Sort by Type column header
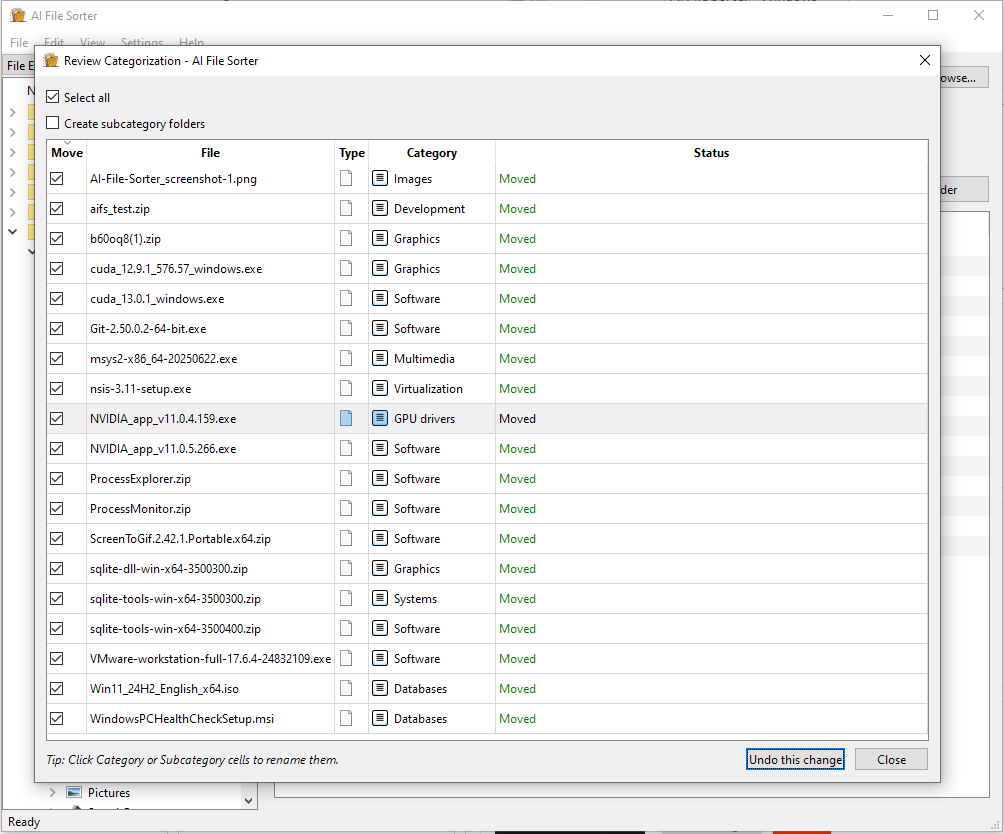This screenshot has width=1004, height=834. (352, 153)
